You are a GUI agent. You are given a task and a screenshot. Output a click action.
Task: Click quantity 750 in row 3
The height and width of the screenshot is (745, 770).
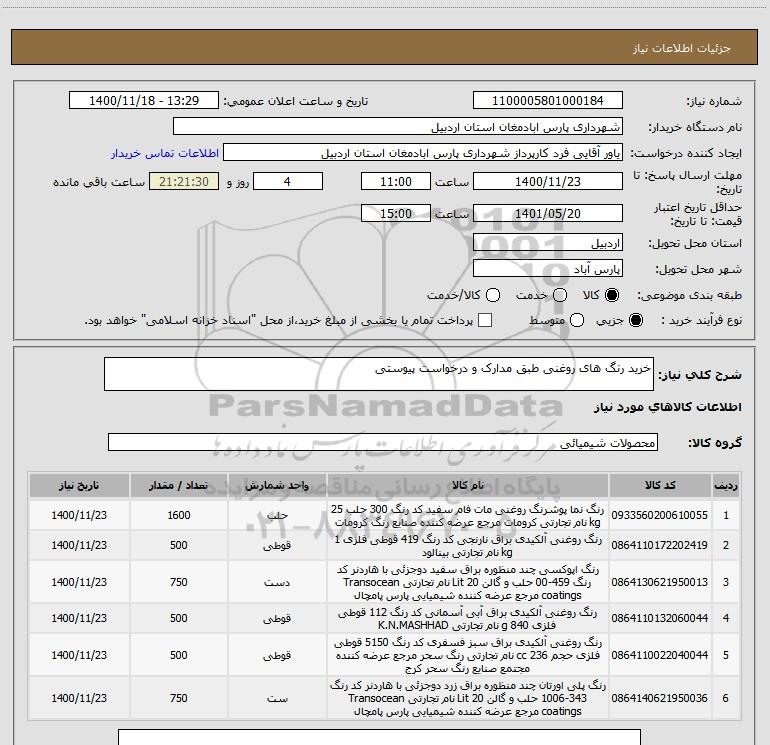coord(179,582)
